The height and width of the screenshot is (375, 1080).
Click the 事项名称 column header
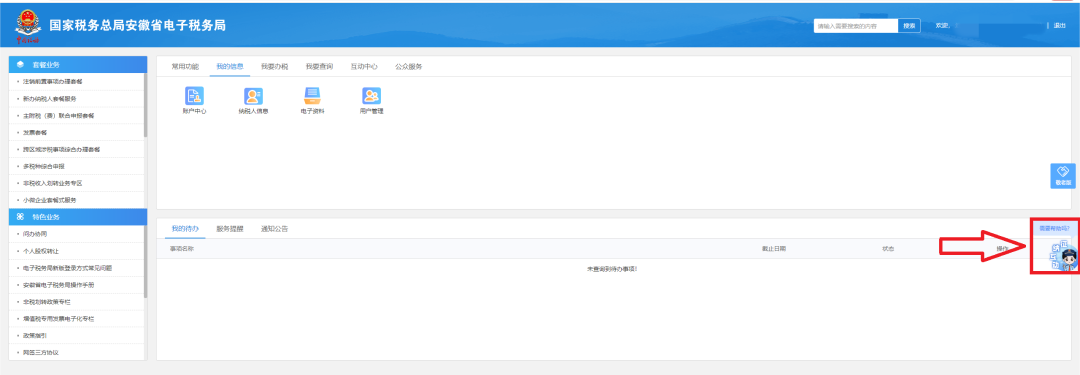coord(181,248)
